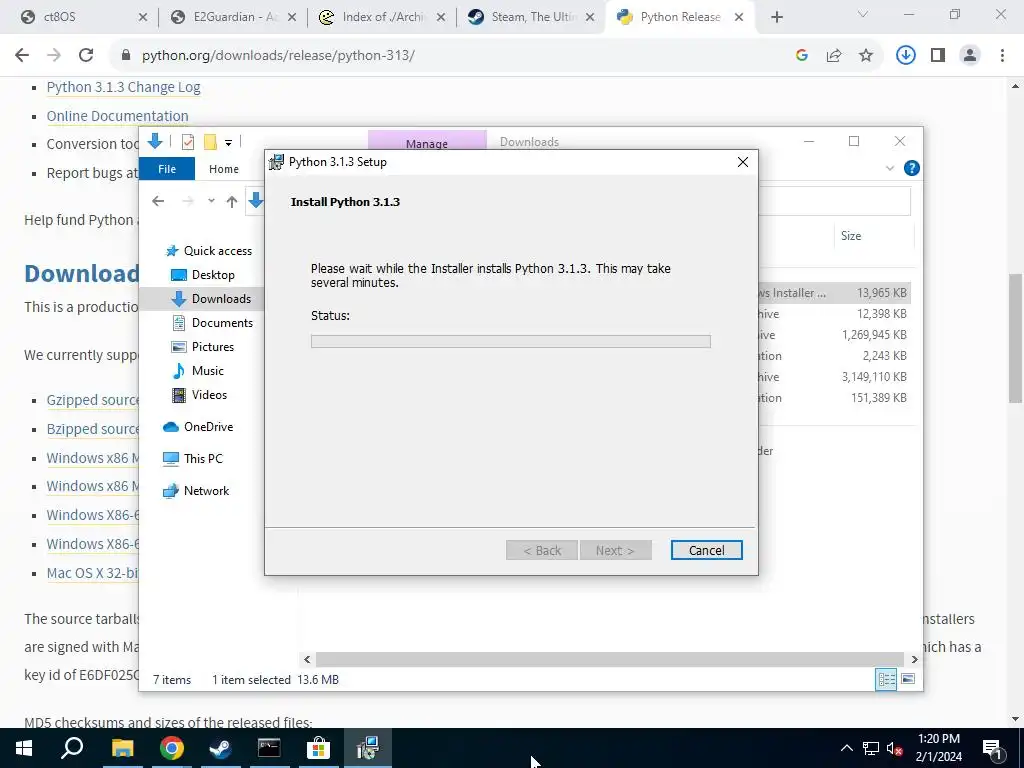Screen dimensions: 1024x768
Task: Open Videos folder in the sidebar
Action: point(209,395)
